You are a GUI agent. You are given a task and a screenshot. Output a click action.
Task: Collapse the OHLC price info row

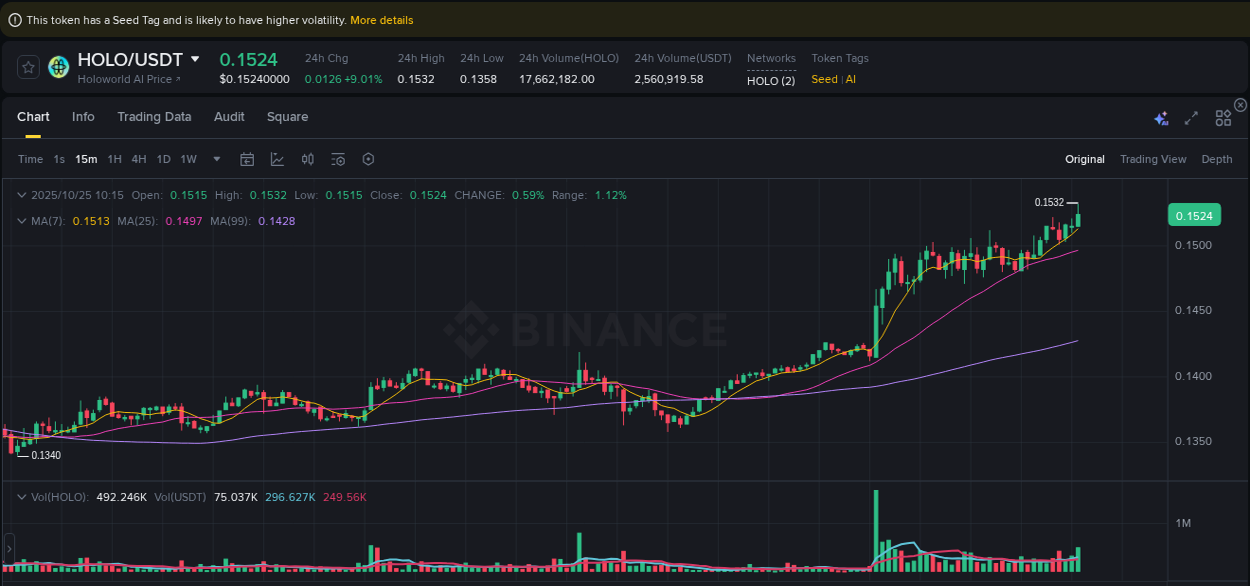[x=22, y=195]
